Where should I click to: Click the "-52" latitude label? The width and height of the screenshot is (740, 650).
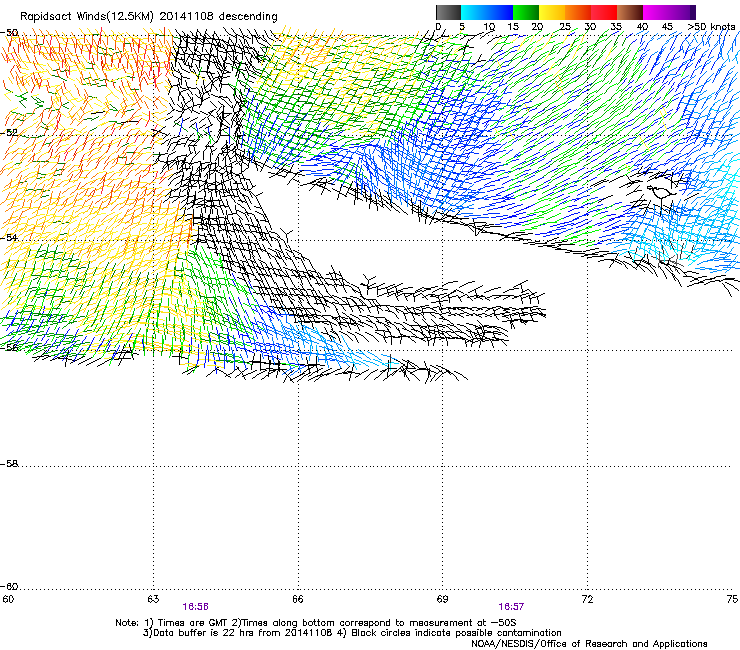click(9, 133)
